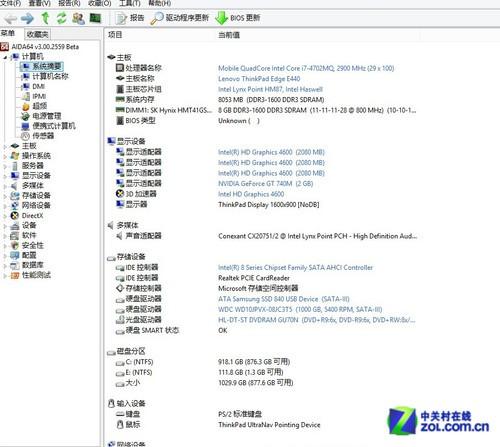Select the 电源管理 tree icon
The width and height of the screenshot is (500, 447).
[25, 116]
